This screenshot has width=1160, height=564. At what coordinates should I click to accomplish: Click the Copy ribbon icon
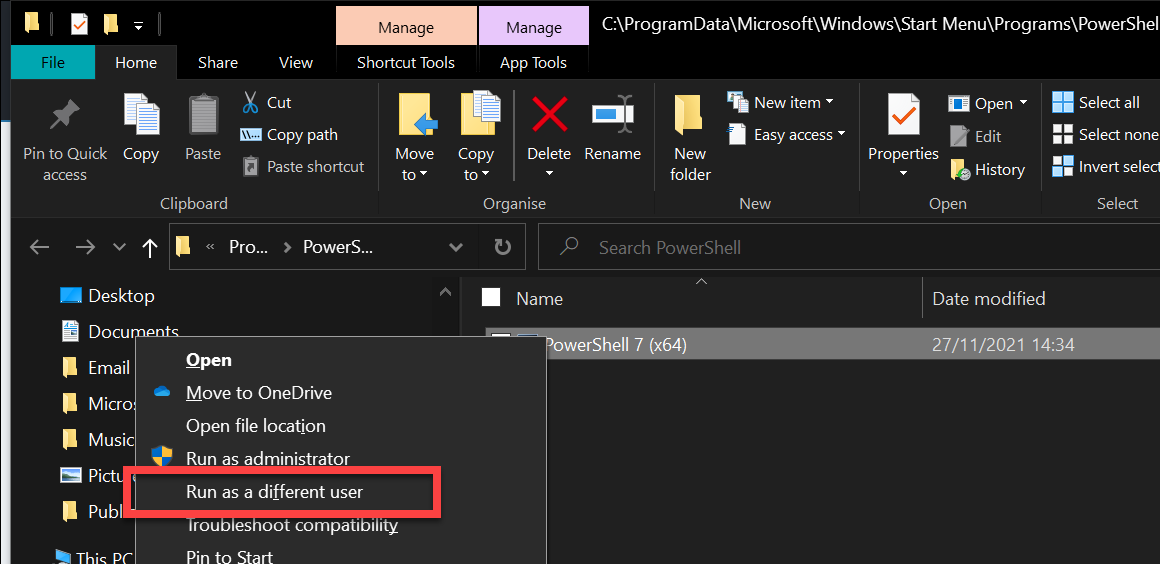click(141, 115)
